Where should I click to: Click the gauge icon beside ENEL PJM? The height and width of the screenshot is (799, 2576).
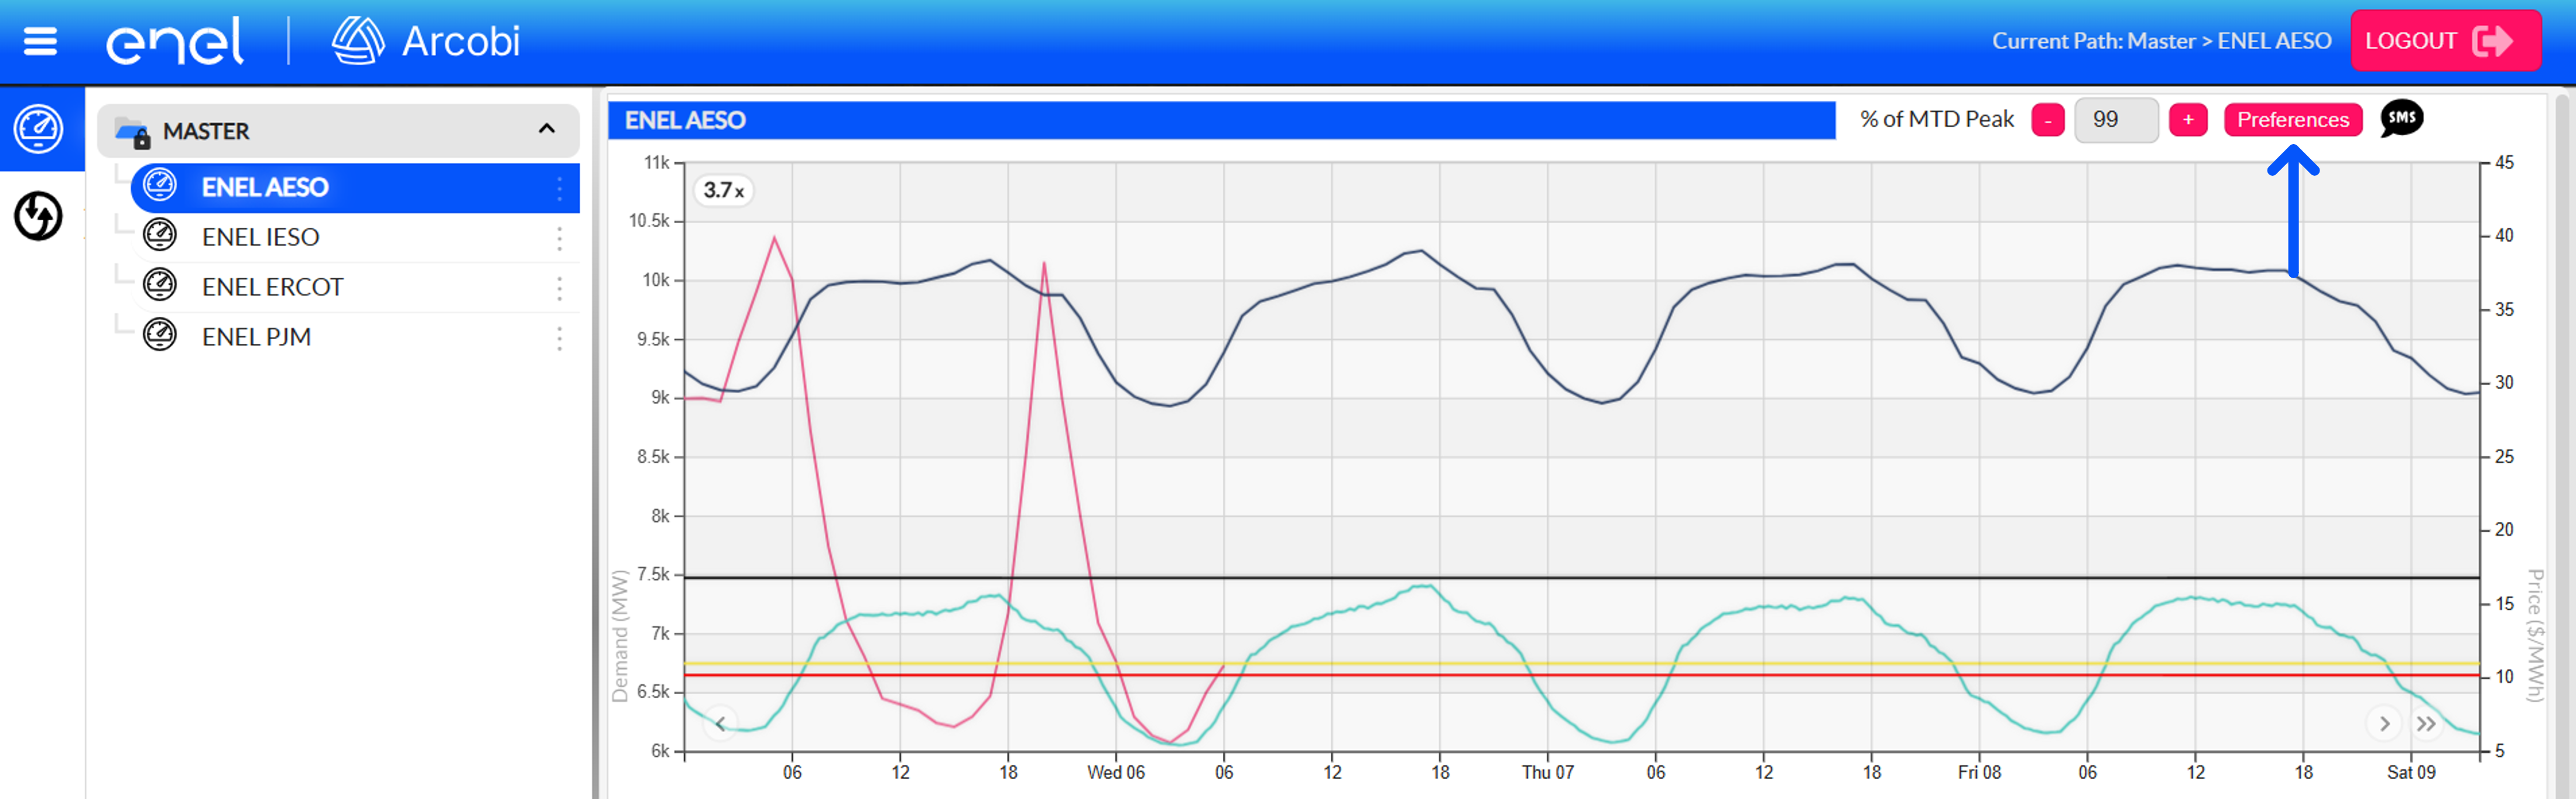pyautogui.click(x=160, y=336)
